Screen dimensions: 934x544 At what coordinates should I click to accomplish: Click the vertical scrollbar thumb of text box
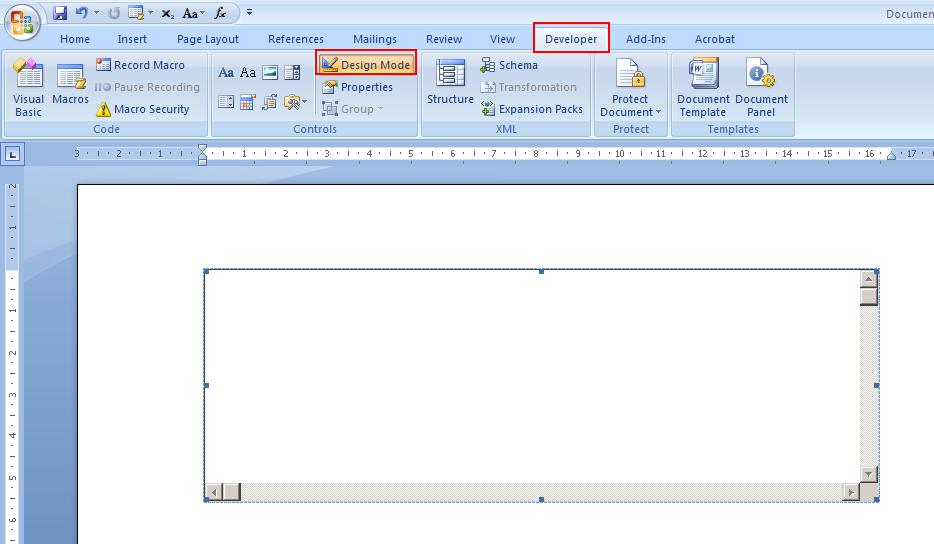(x=868, y=297)
